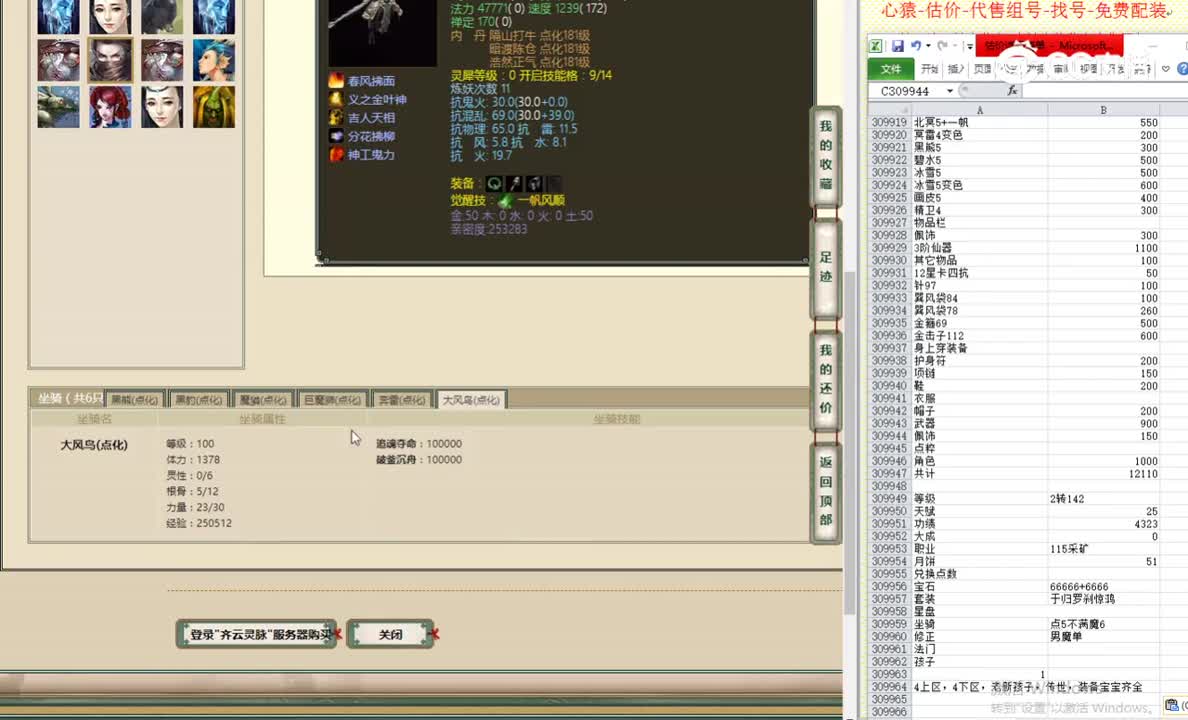Image resolution: width=1188 pixels, height=720 pixels.
Task: Click the 义之金叶神 skill icon
Action: click(337, 97)
